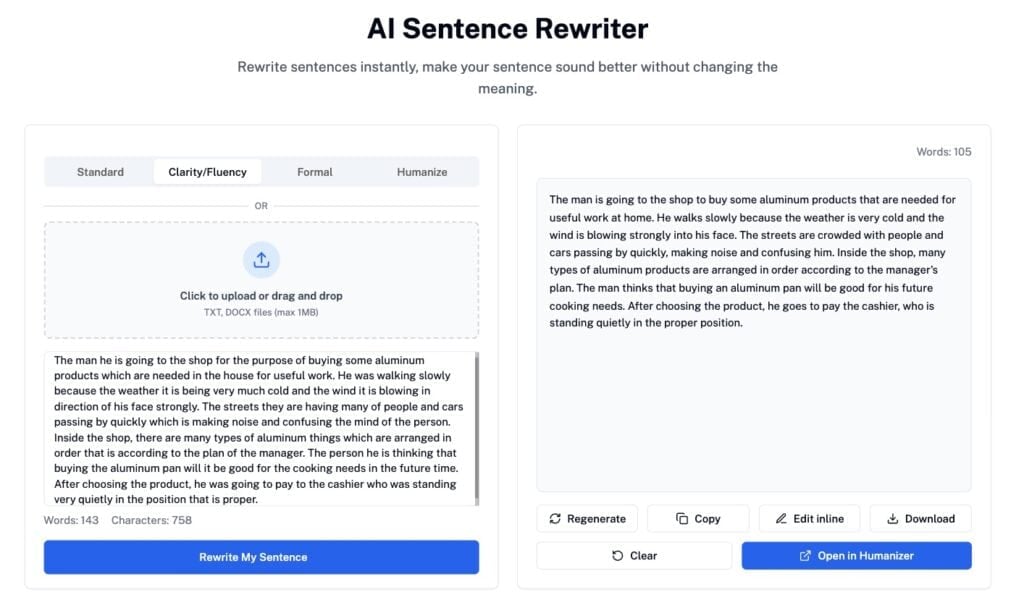
Task: Click the Clear reset icon
Action: [x=618, y=556]
